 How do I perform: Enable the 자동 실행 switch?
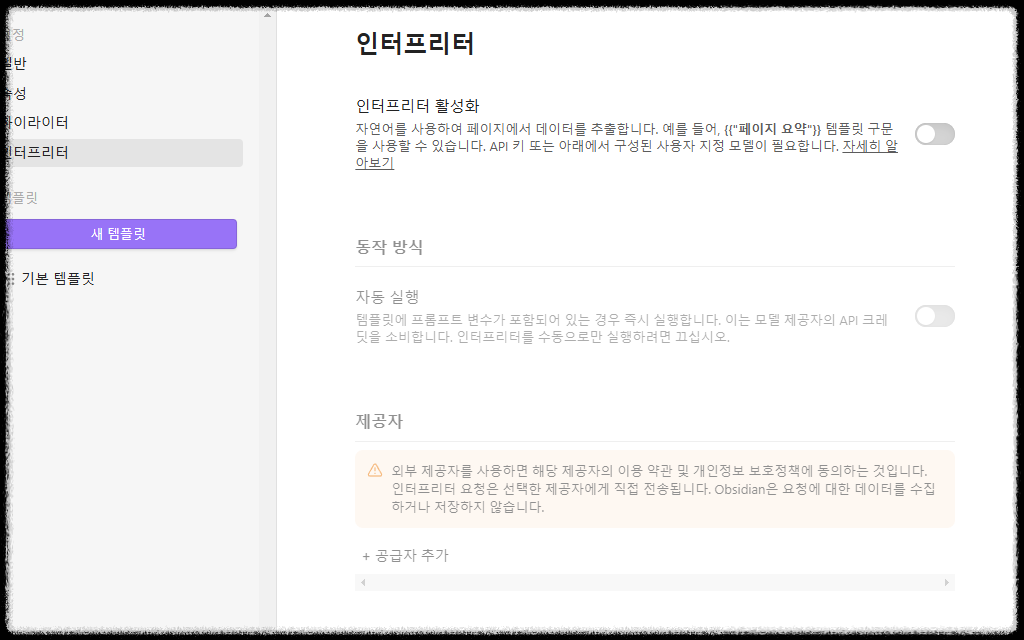coord(934,316)
